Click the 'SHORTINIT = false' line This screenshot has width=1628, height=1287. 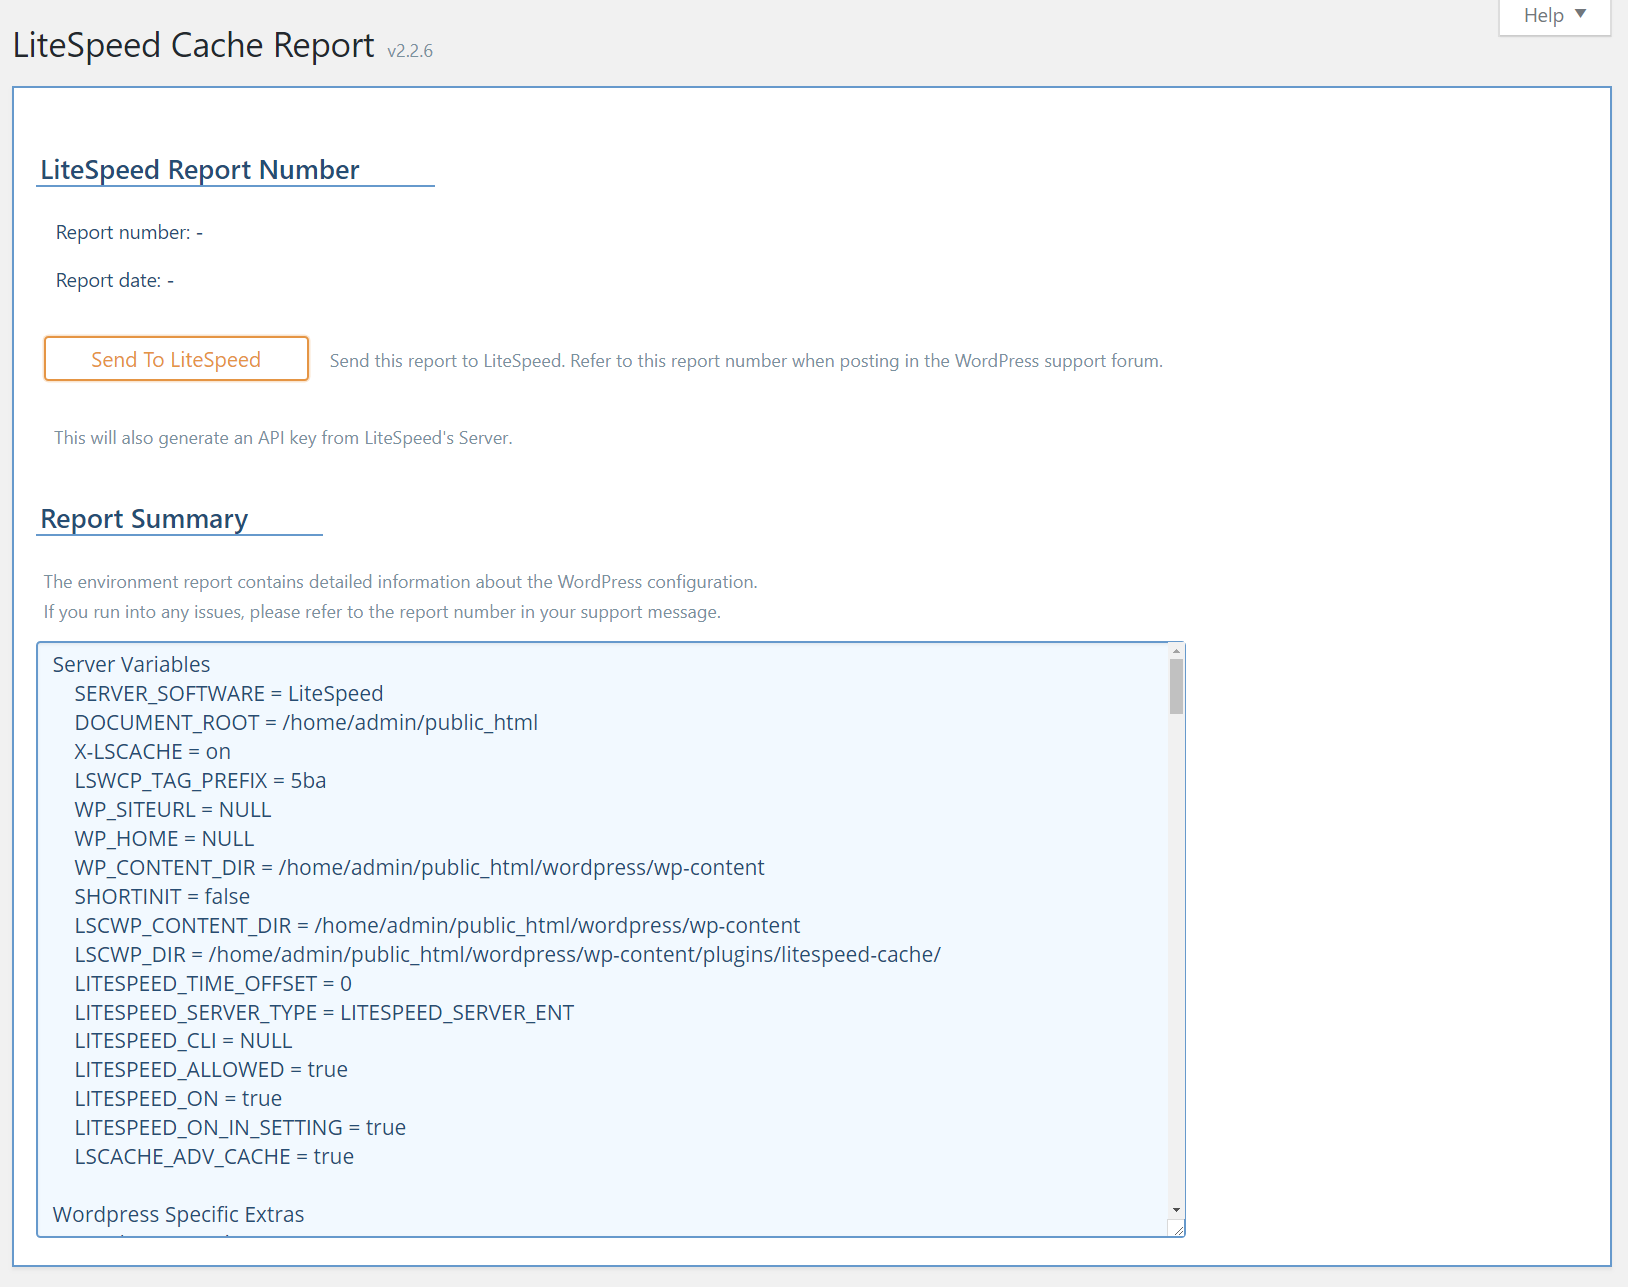(162, 897)
